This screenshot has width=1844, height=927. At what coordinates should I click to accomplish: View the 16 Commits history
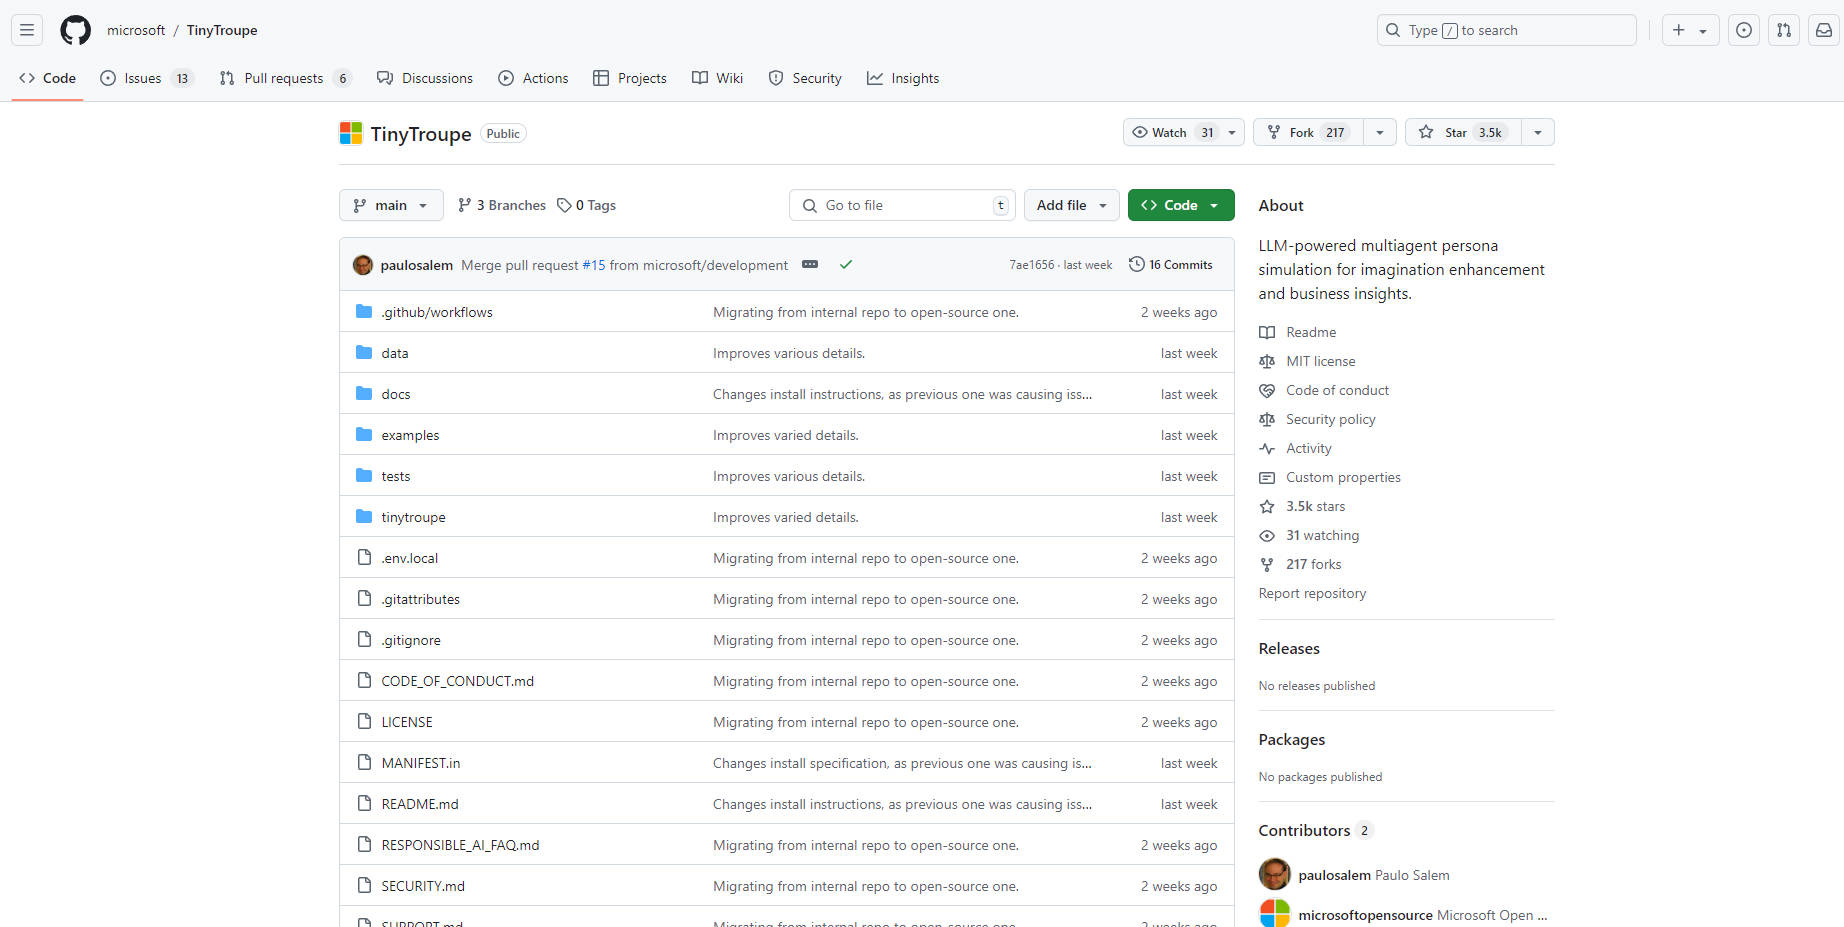pos(1171,265)
